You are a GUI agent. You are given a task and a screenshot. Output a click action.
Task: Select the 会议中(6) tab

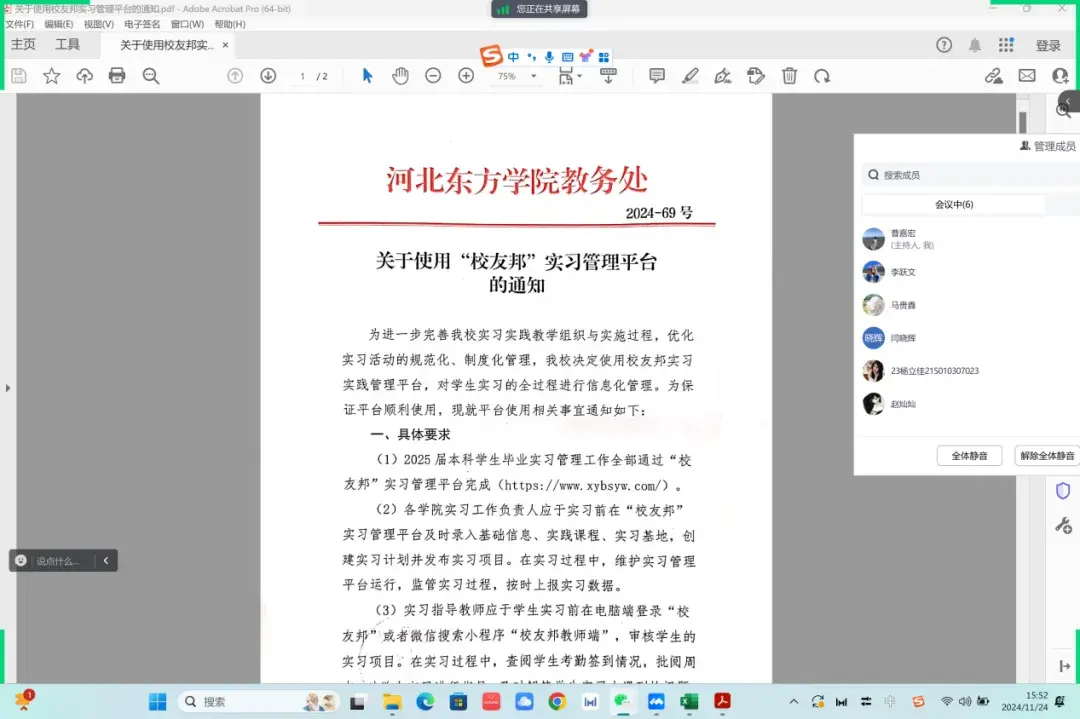pos(954,205)
